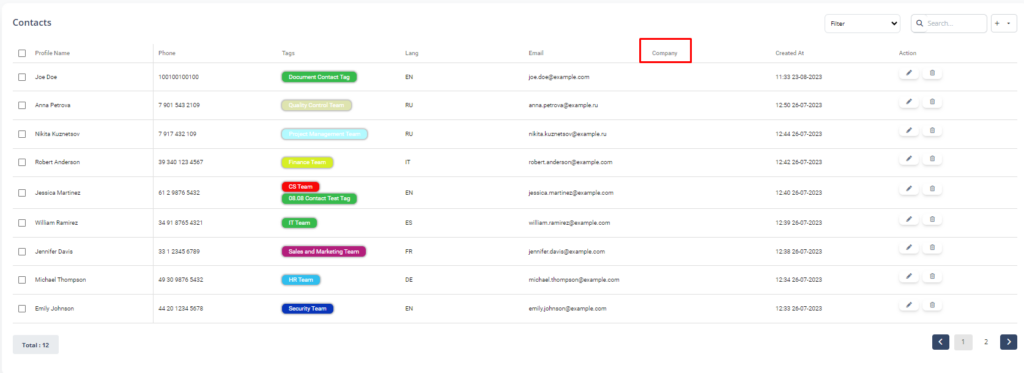Click email joe.doe@example.com
1024x373 pixels.
click(x=559, y=77)
